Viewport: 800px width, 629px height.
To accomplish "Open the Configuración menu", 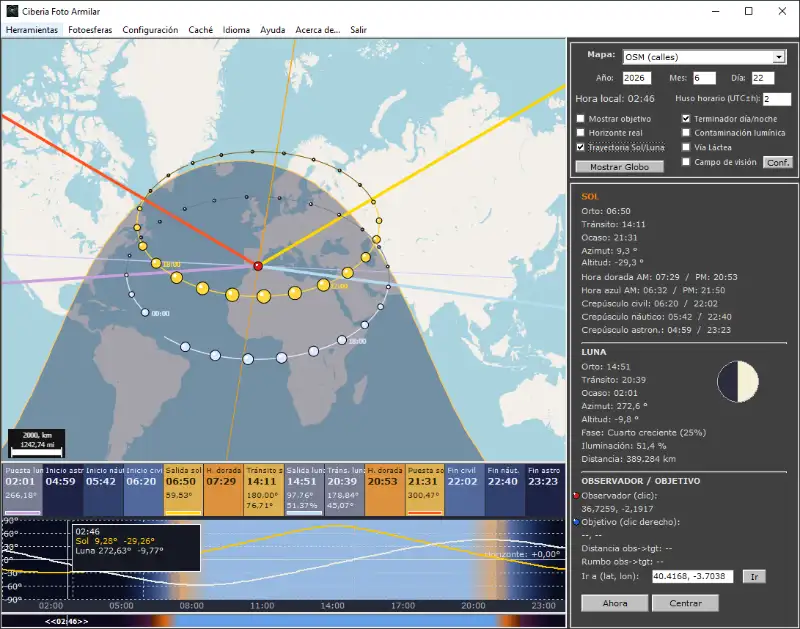I will tap(150, 30).
